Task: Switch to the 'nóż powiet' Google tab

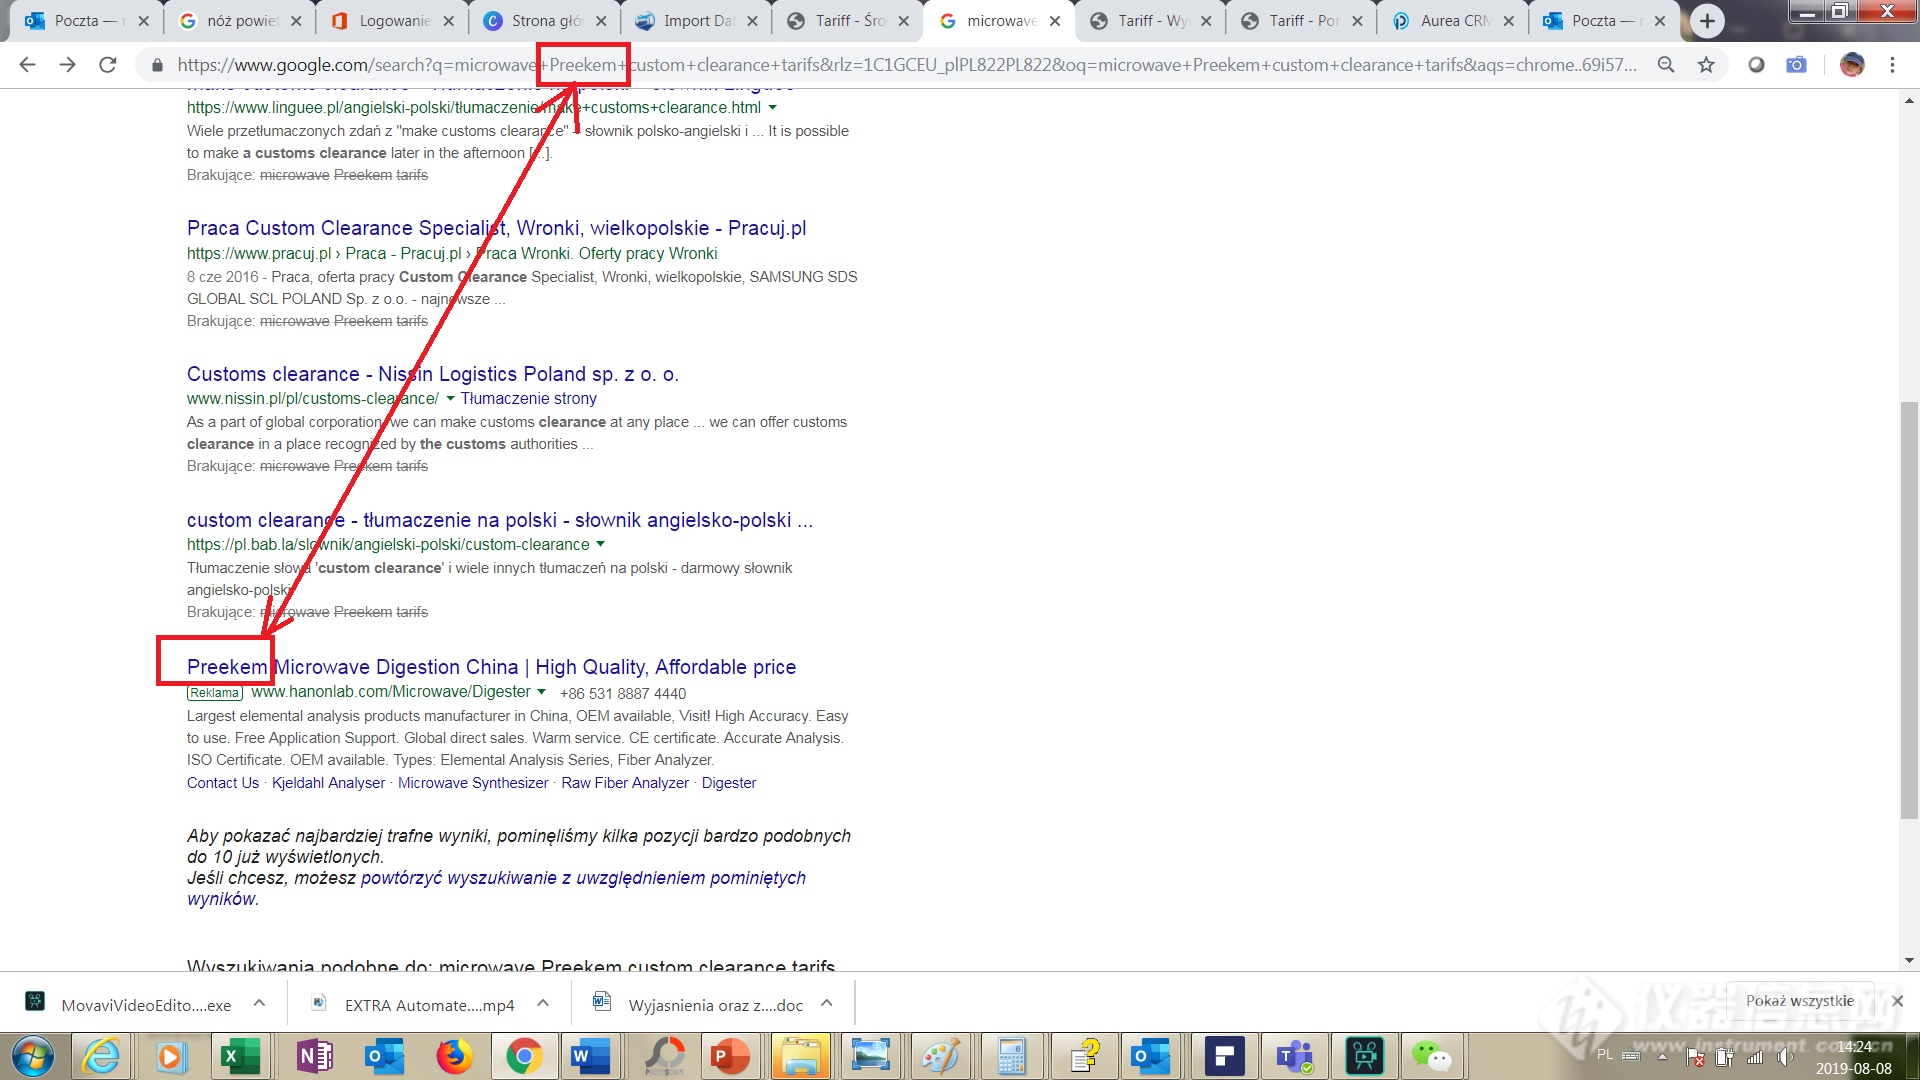Action: 240,21
